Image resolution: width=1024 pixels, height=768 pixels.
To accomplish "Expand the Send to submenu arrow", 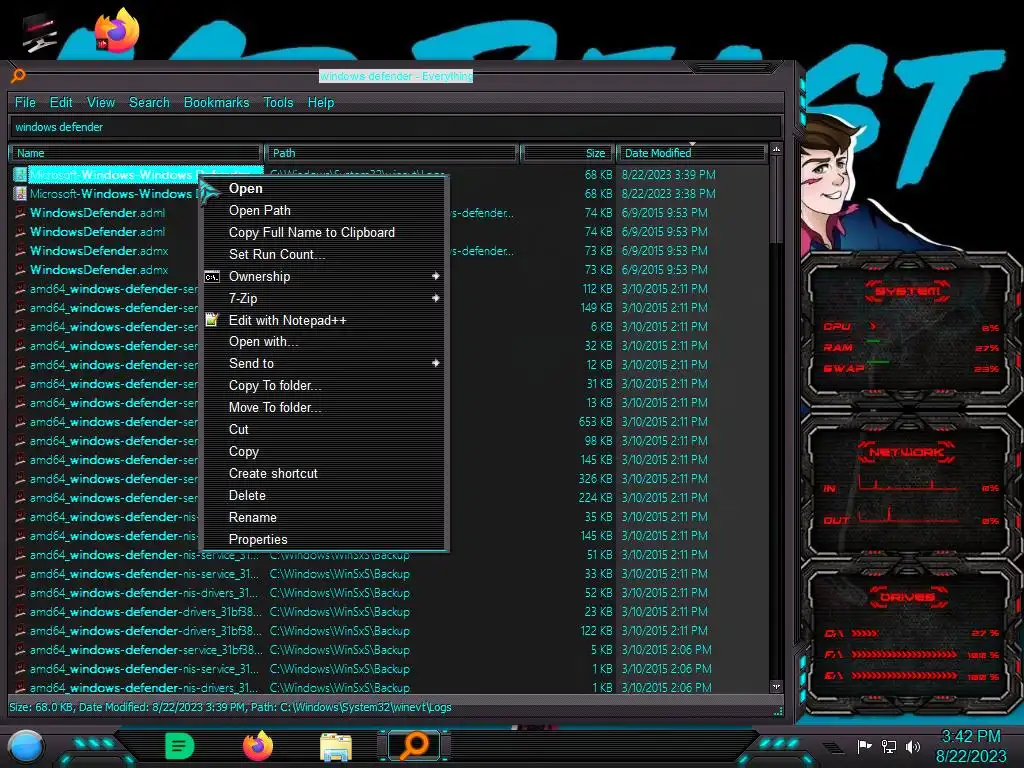I will click(435, 363).
